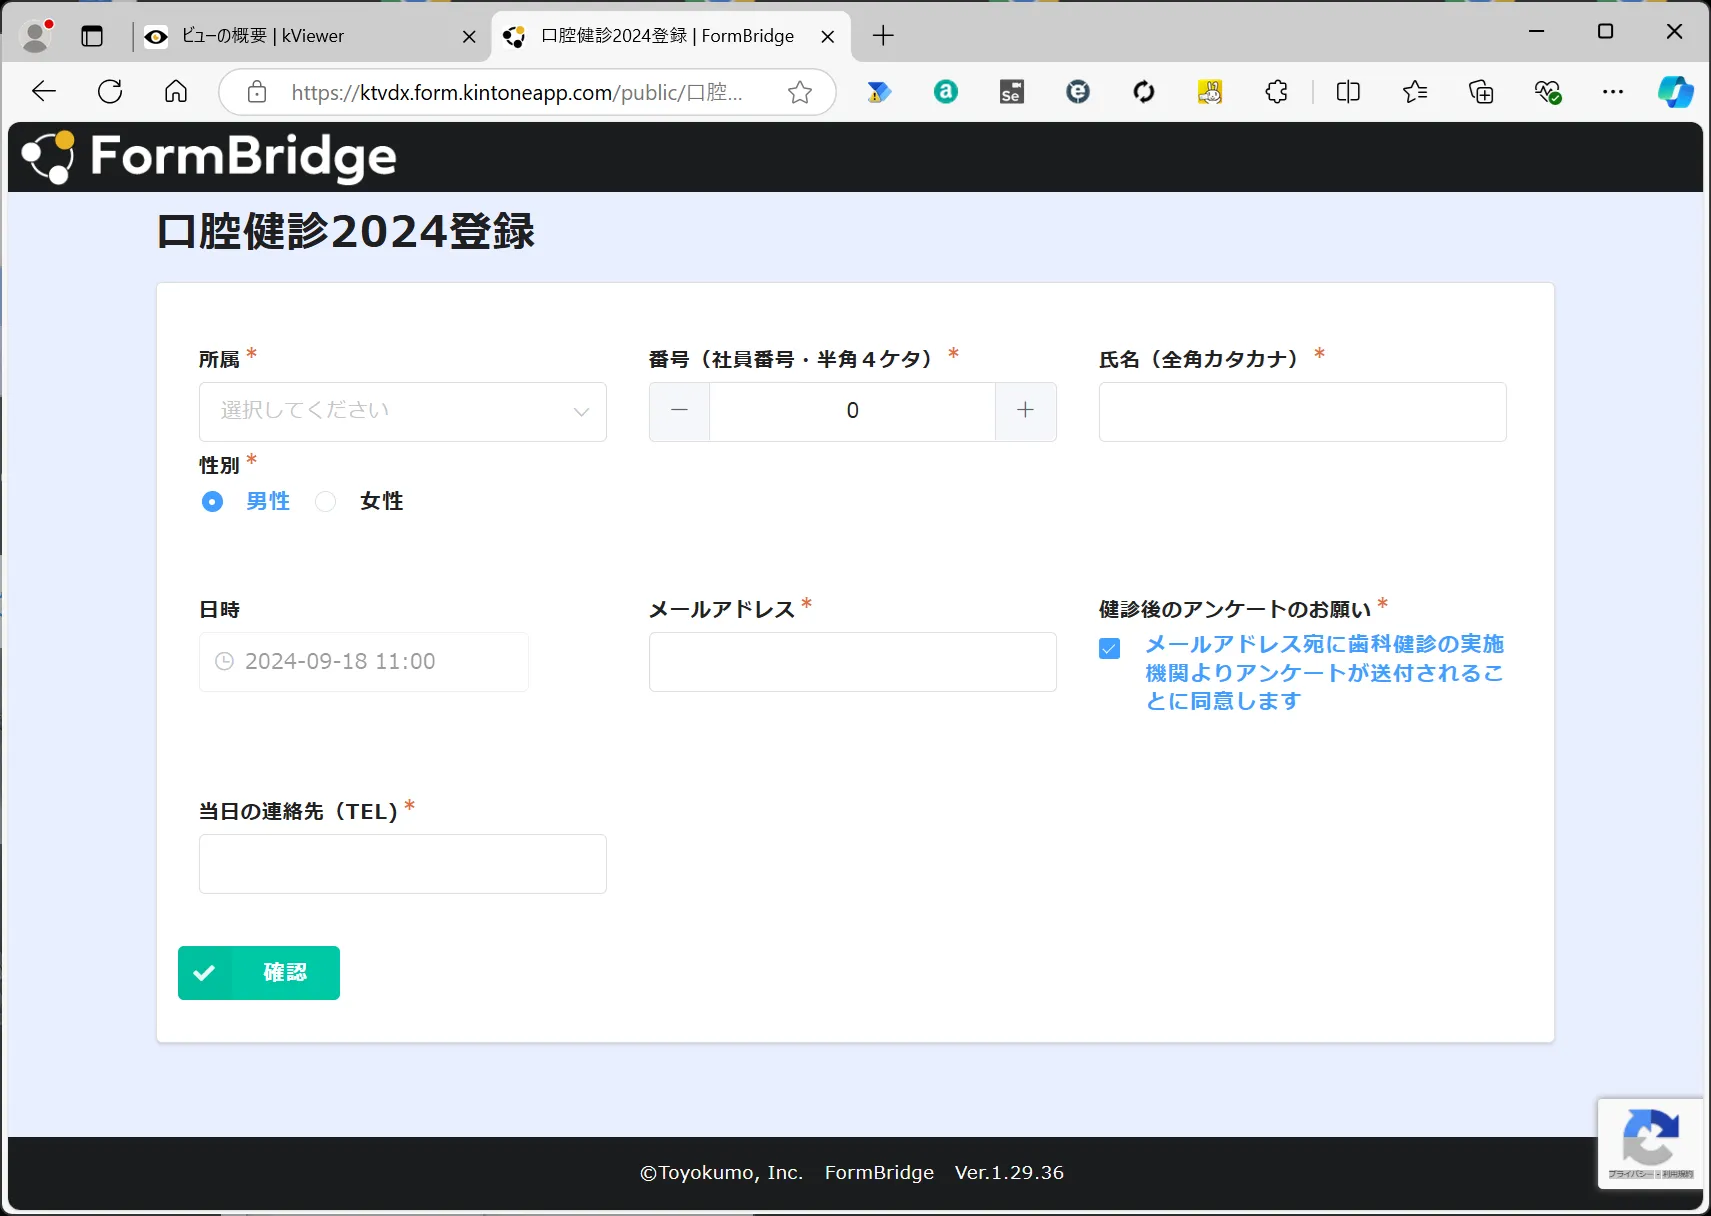This screenshot has height=1216, width=1711.
Task: Click the browser refresh icon
Action: [110, 92]
